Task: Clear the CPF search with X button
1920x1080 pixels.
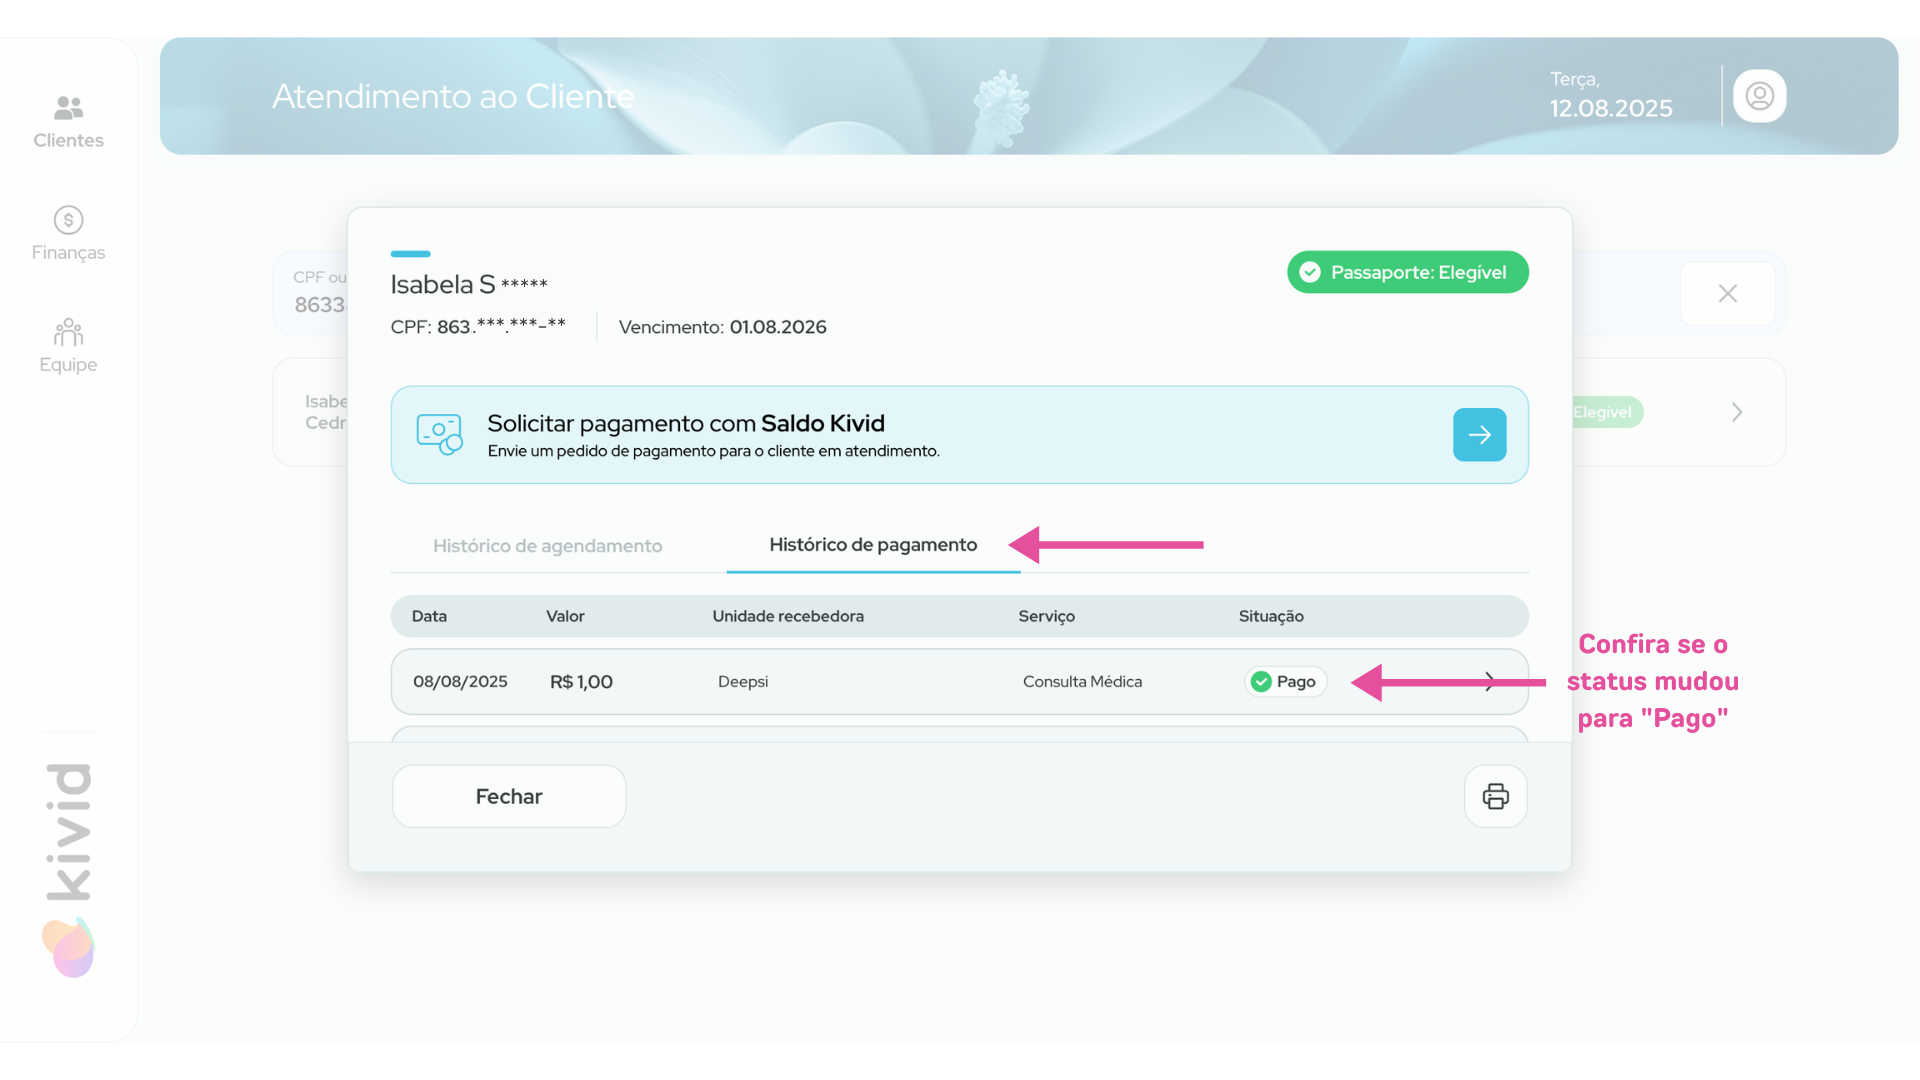Action: coord(1727,293)
